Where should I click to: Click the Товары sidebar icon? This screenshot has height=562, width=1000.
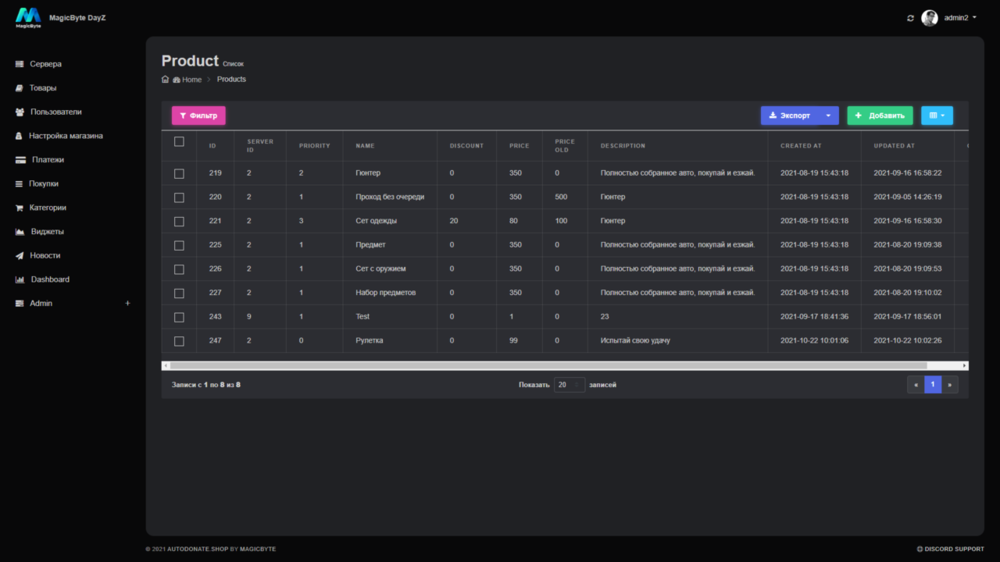pyautogui.click(x=19, y=88)
